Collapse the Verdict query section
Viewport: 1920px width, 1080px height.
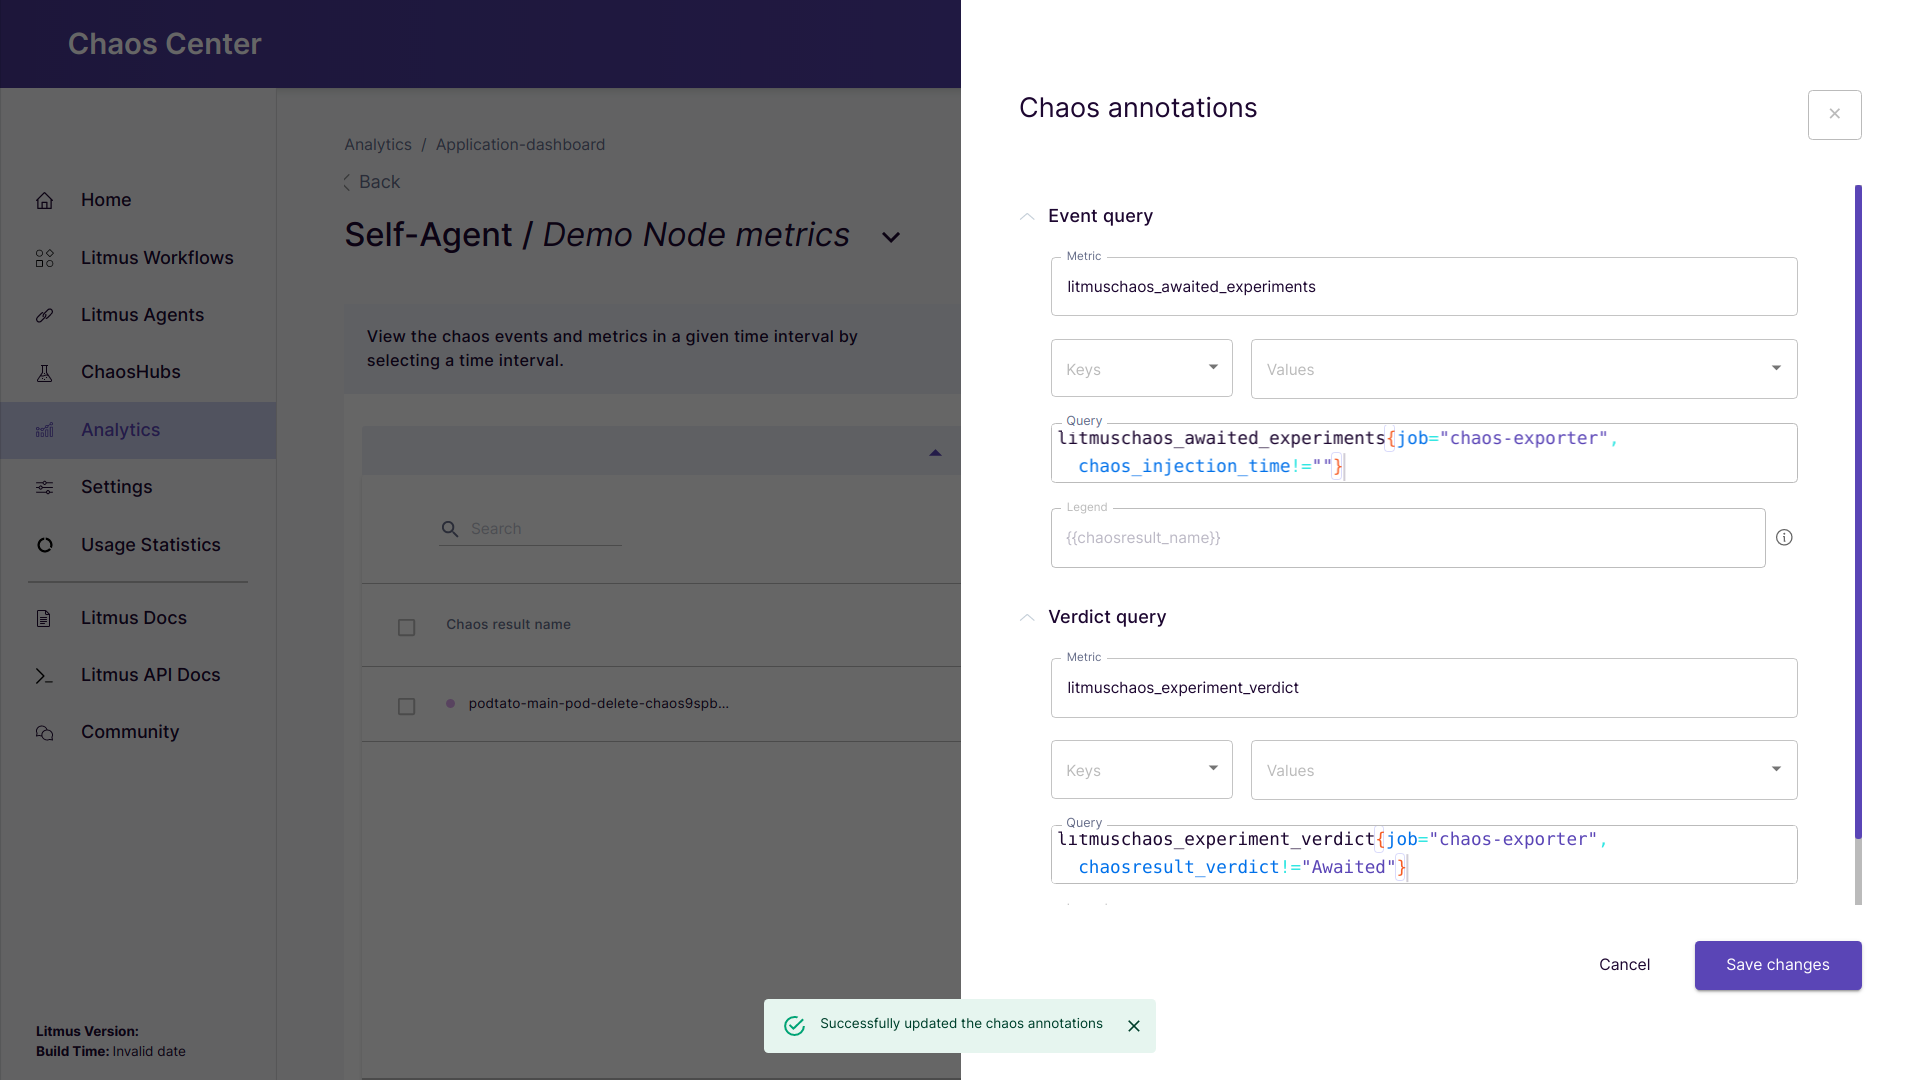point(1027,618)
